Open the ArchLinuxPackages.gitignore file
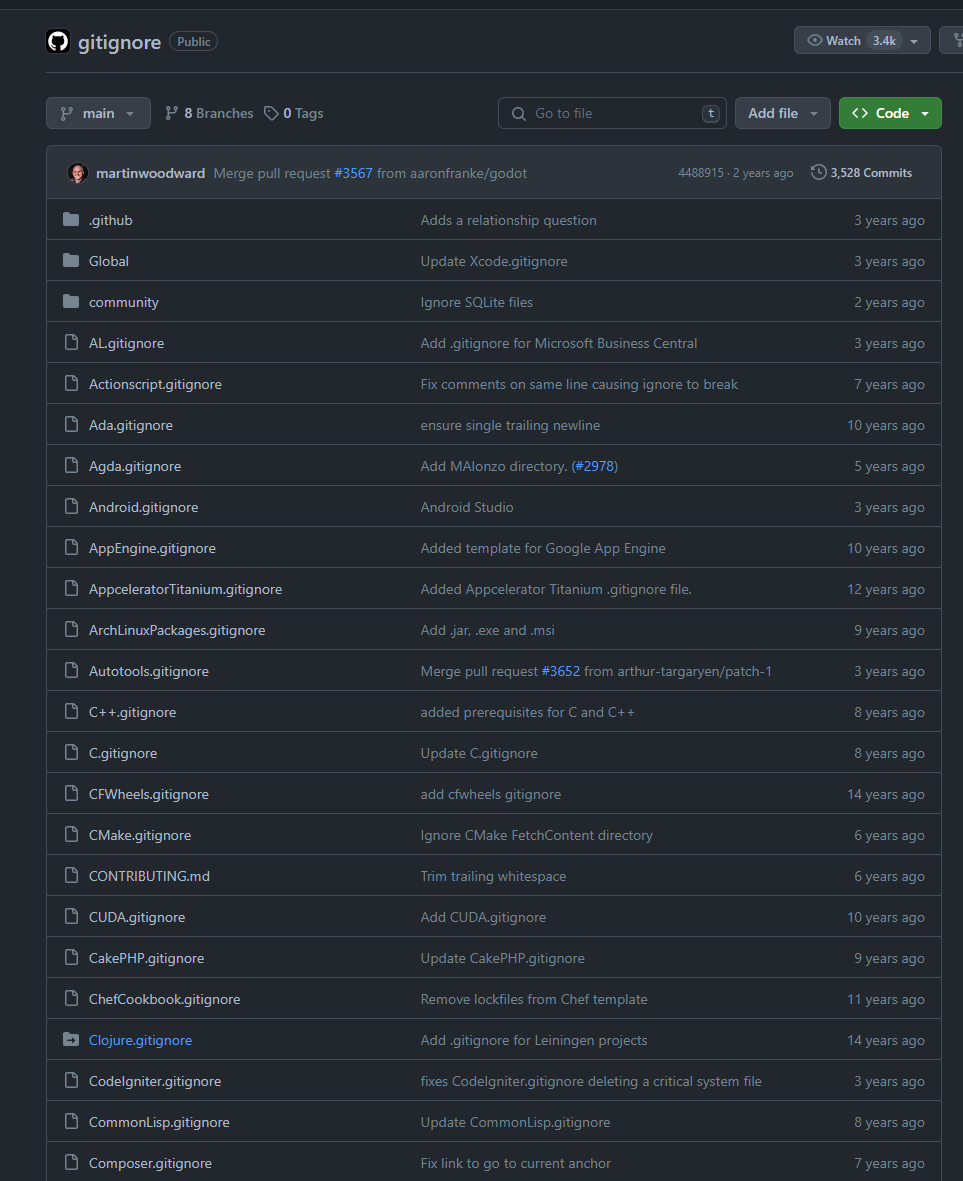Screen dimensions: 963x1181 (177, 630)
